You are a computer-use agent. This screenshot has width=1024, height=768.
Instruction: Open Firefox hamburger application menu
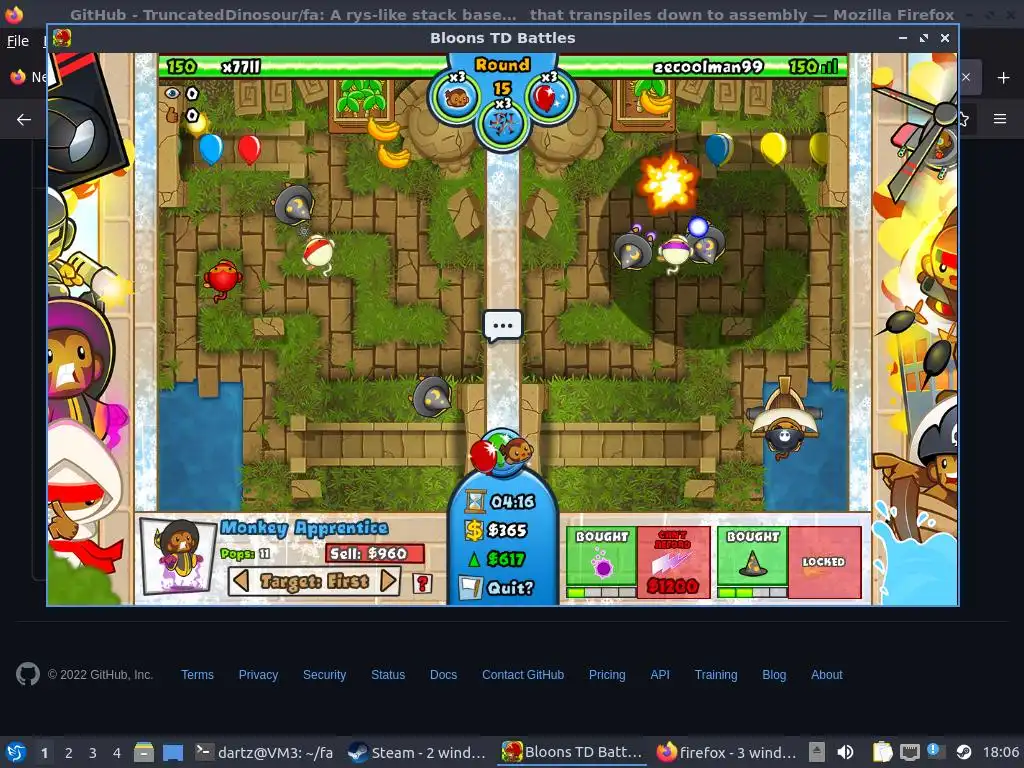tap(1000, 119)
